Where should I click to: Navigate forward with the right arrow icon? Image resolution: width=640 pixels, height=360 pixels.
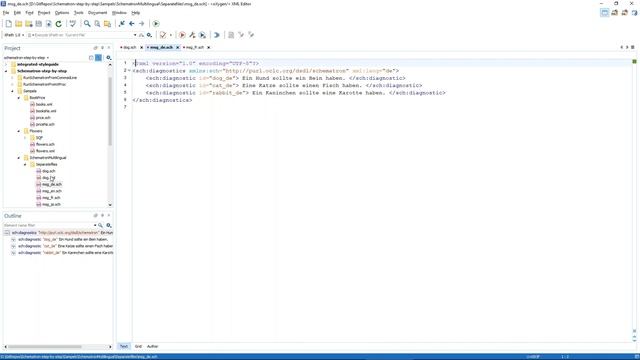[x=142, y=24]
